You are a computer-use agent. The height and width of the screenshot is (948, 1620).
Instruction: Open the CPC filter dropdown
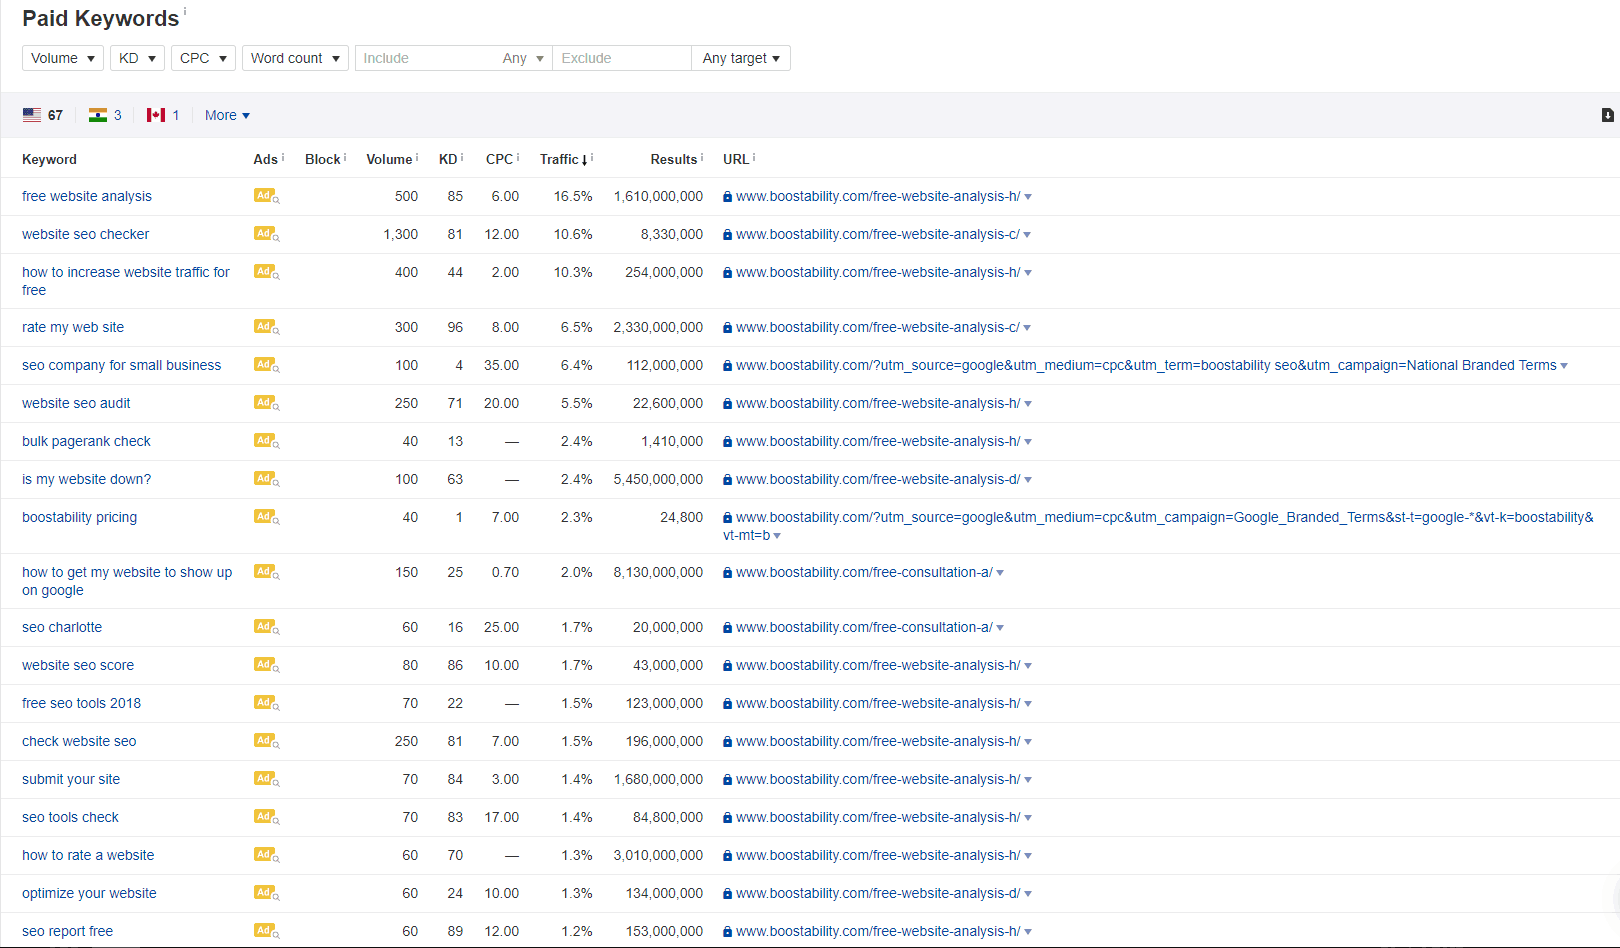pos(203,58)
